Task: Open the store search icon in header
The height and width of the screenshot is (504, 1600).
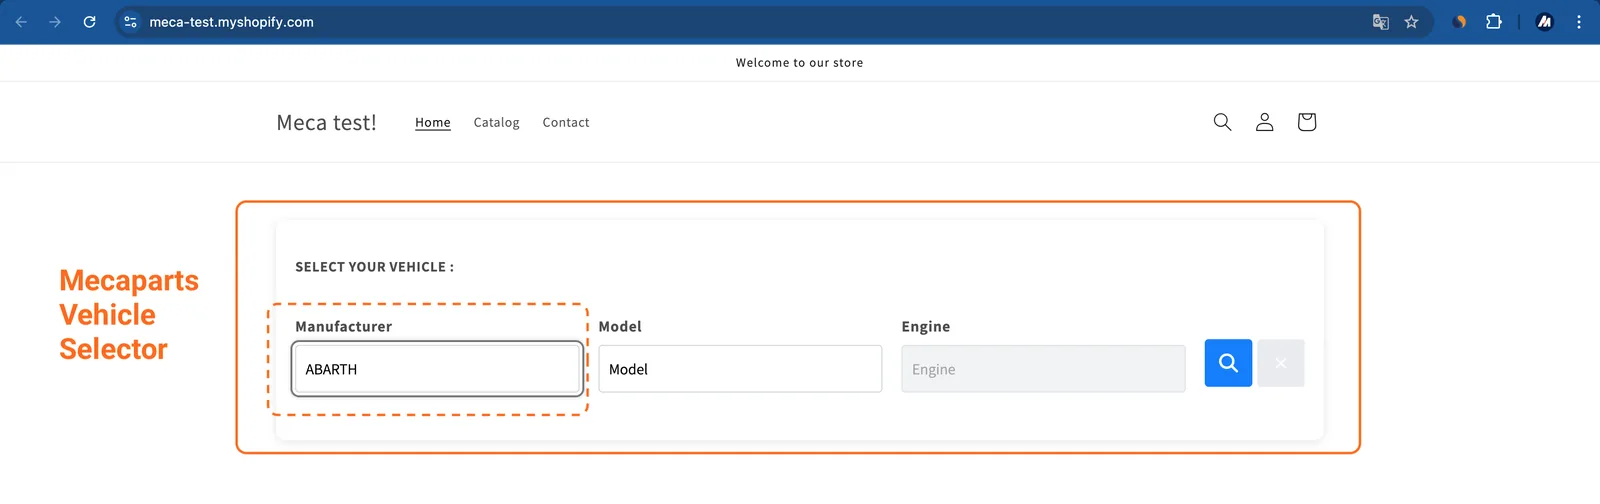Action: point(1222,122)
